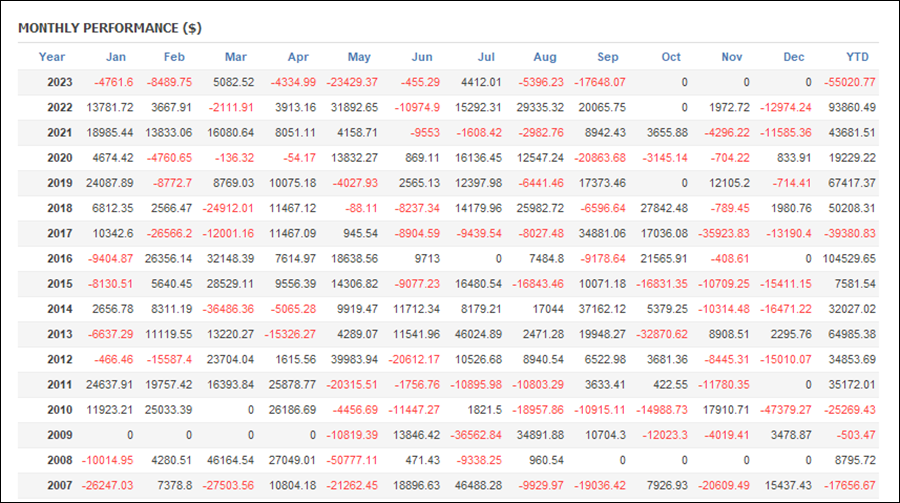
Task: Select the 2008 May value -50777.11
Action: 352,460
